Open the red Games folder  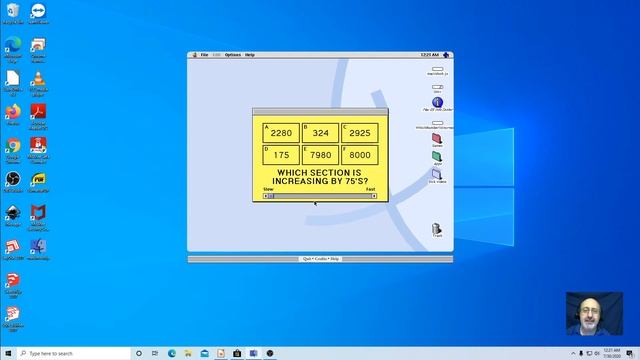pos(437,140)
